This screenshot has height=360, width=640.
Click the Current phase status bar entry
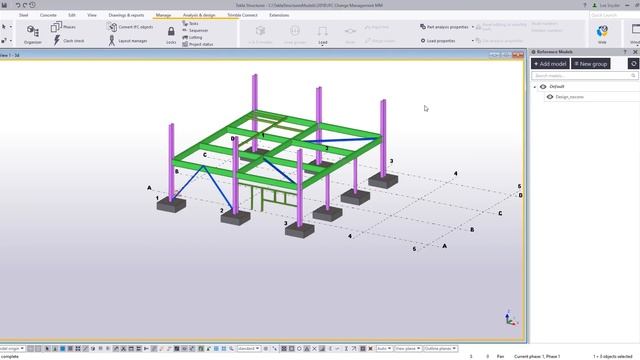(537, 356)
